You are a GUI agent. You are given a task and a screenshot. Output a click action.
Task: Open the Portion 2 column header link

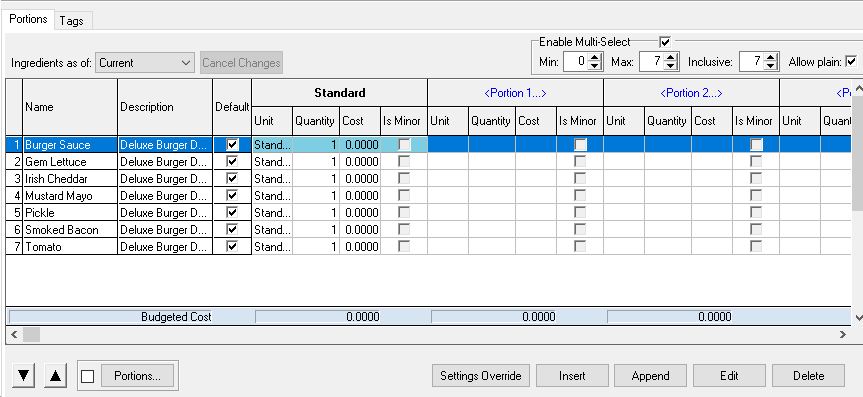click(691, 93)
